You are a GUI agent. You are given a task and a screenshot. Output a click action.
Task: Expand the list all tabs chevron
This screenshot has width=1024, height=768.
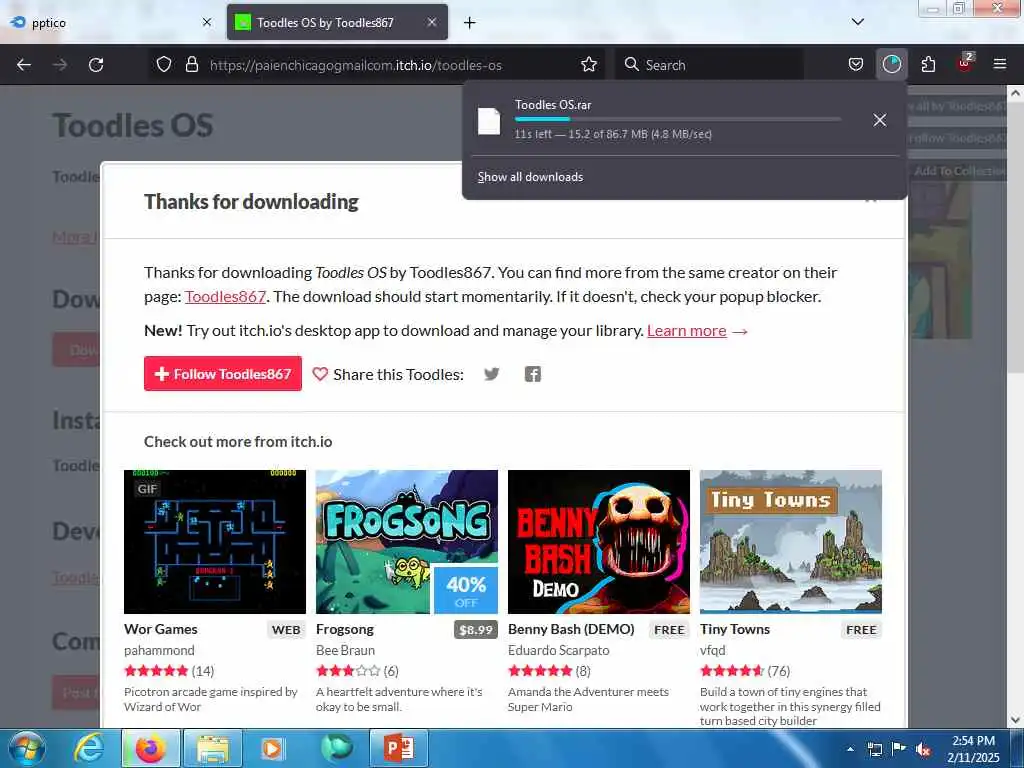point(858,22)
